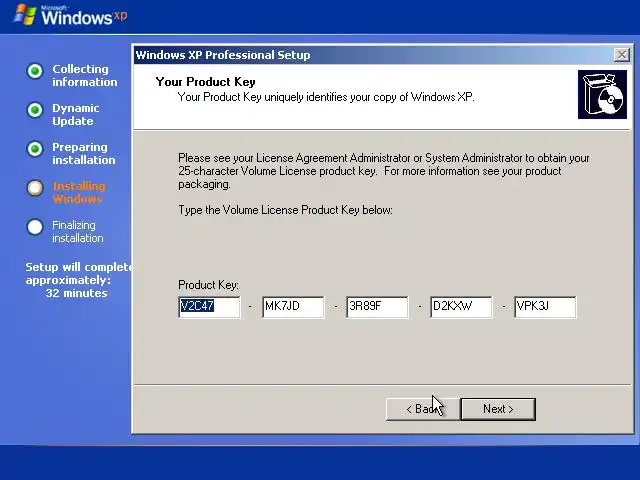Close the Windows XP Professional Setup dialog
This screenshot has width=640, height=480.
point(621,55)
